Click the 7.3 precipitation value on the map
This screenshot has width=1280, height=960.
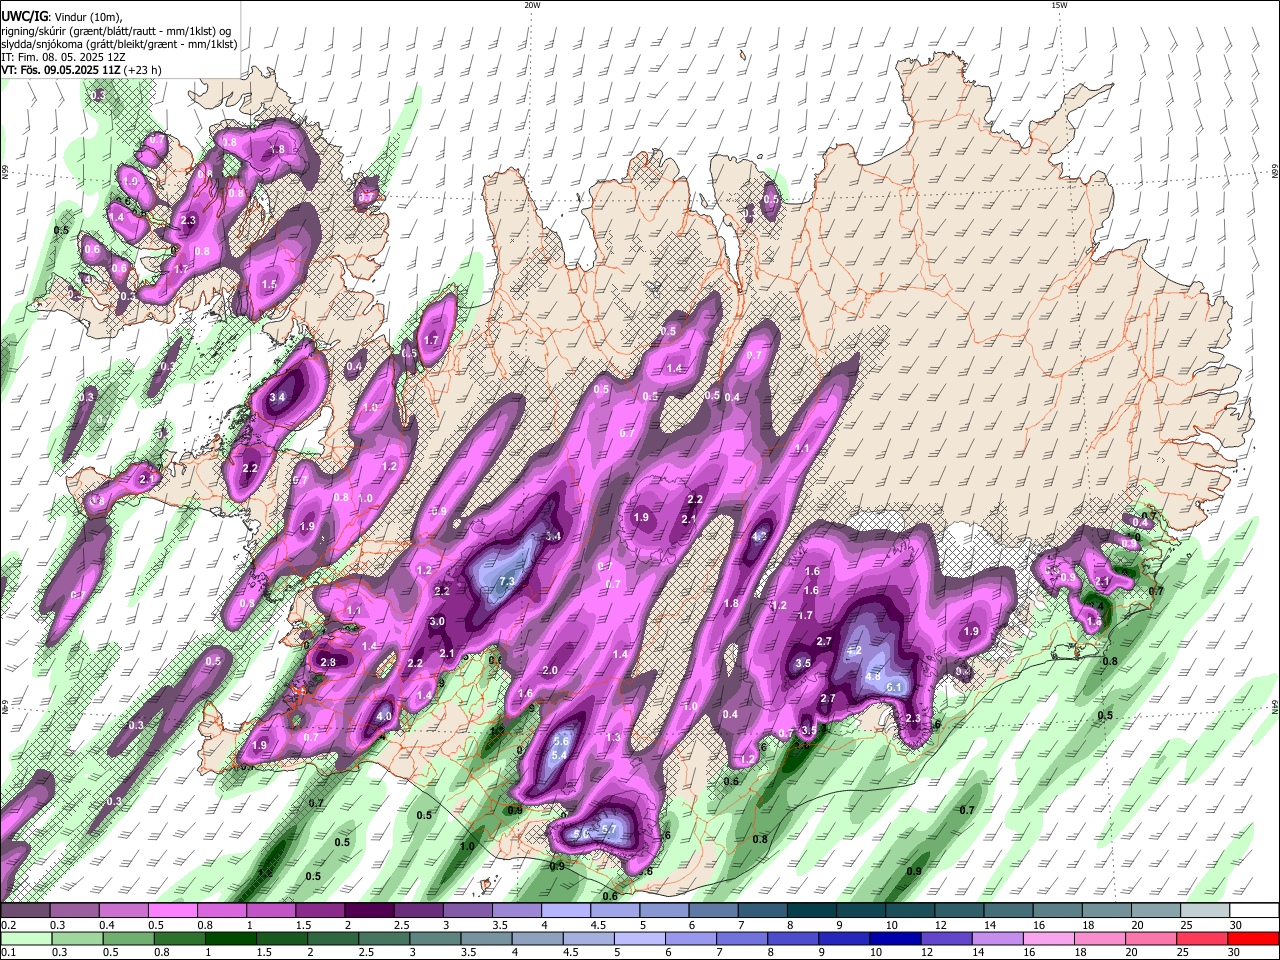506,581
